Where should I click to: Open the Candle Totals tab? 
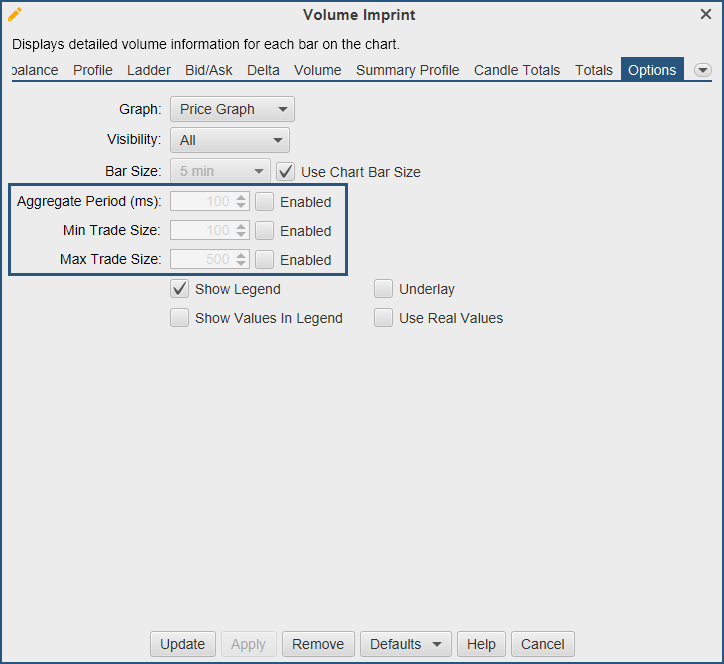517,70
